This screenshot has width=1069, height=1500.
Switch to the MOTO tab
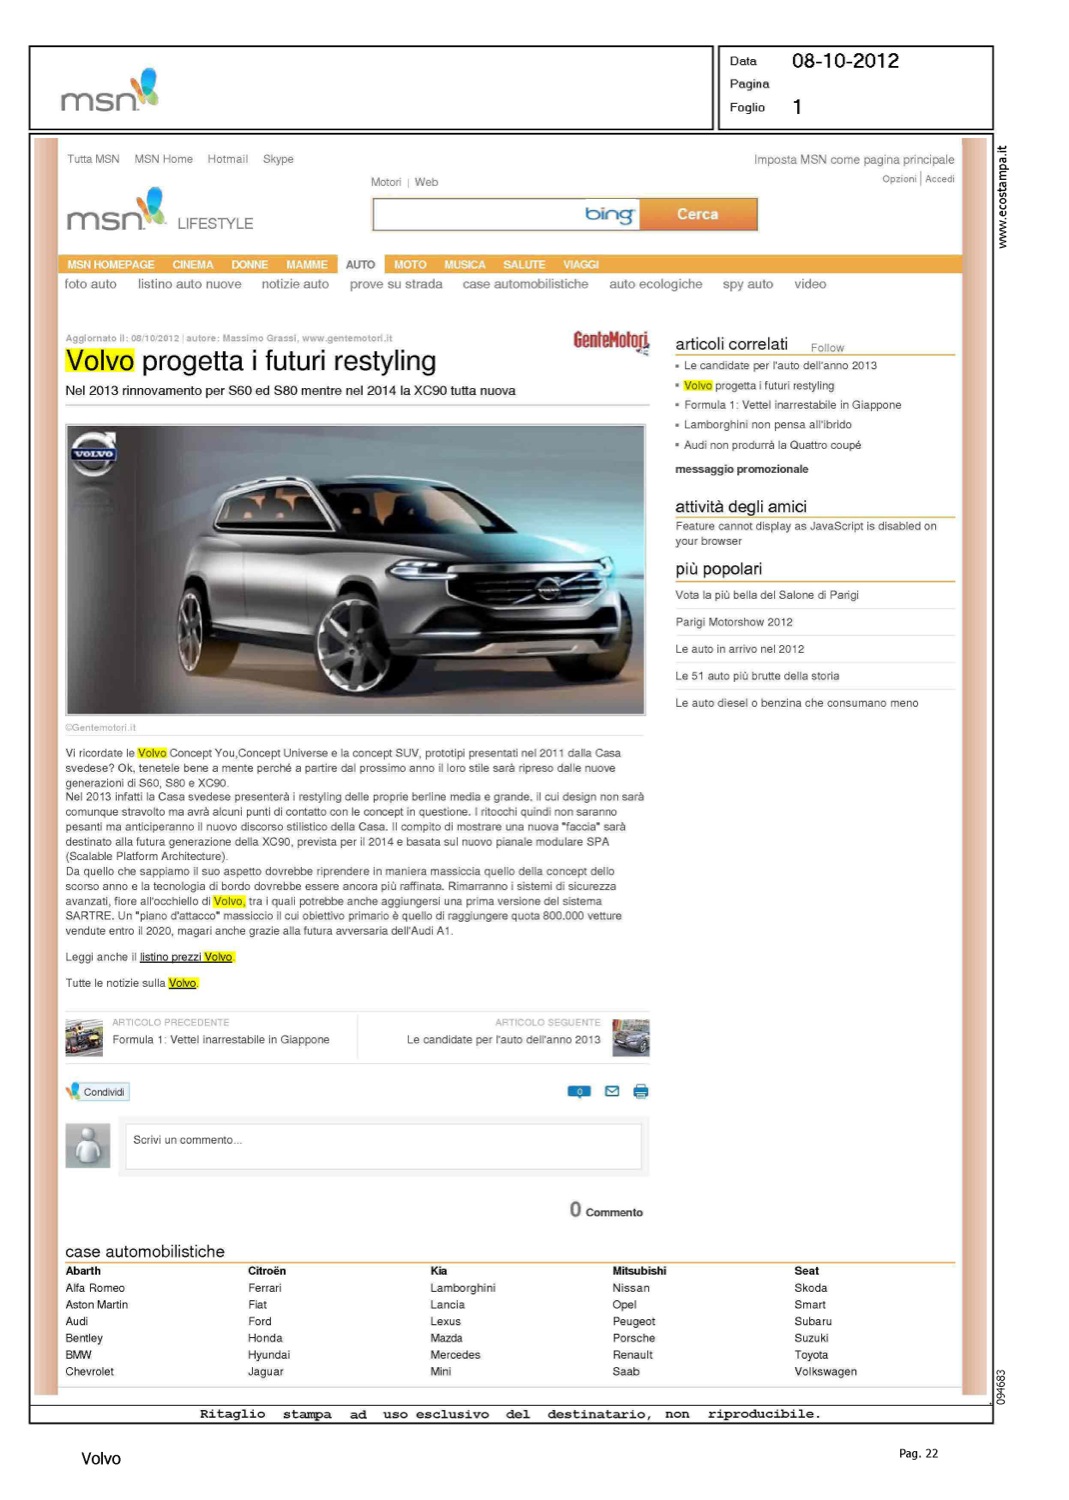click(410, 265)
